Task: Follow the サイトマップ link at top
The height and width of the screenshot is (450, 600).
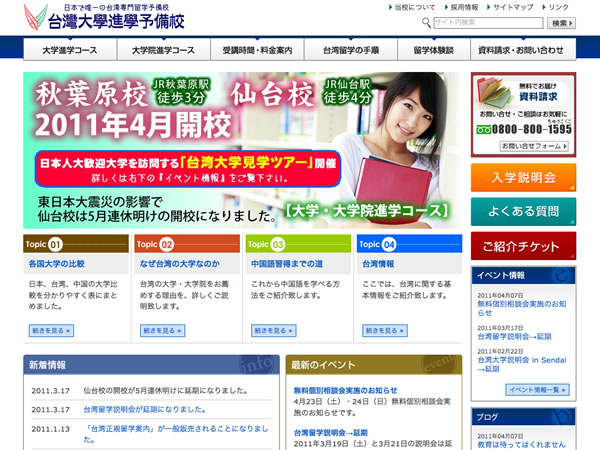Action: [x=513, y=6]
